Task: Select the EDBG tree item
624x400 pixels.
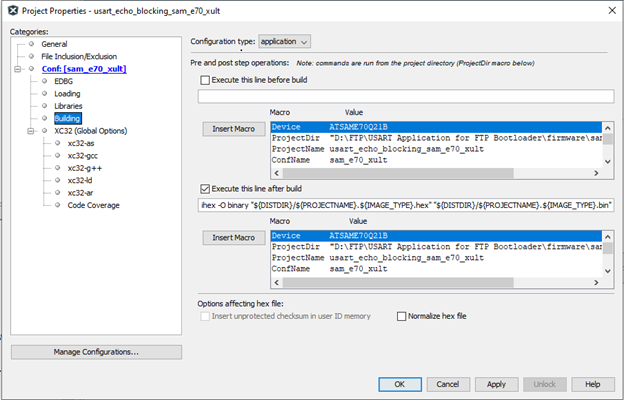Action: pyautogui.click(x=63, y=81)
